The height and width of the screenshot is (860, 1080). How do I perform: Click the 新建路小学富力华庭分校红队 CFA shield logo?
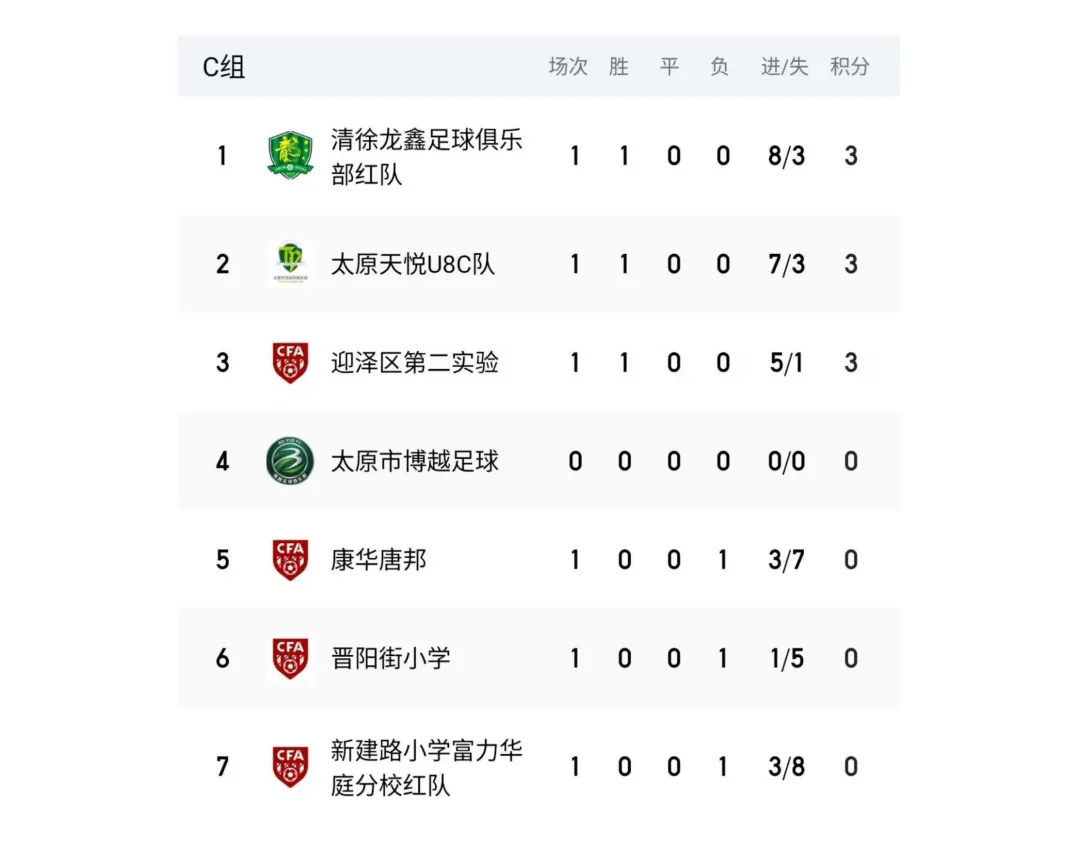pyautogui.click(x=290, y=766)
